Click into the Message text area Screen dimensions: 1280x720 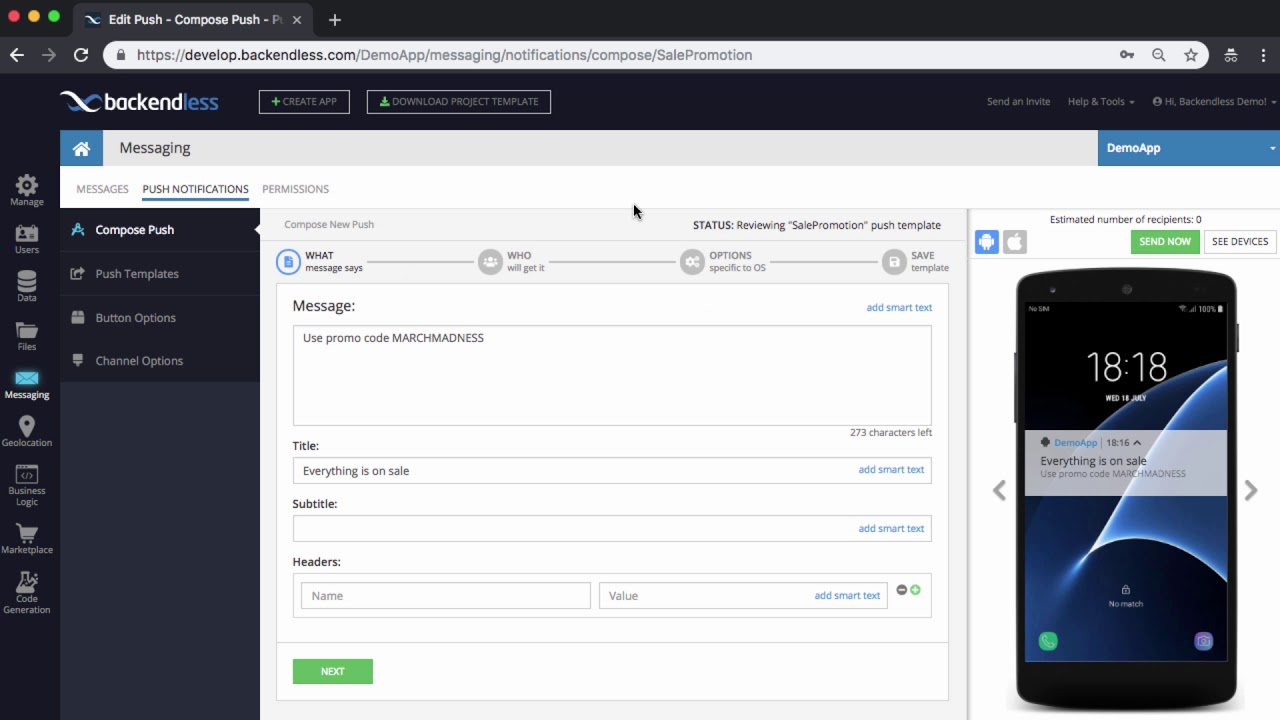612,375
